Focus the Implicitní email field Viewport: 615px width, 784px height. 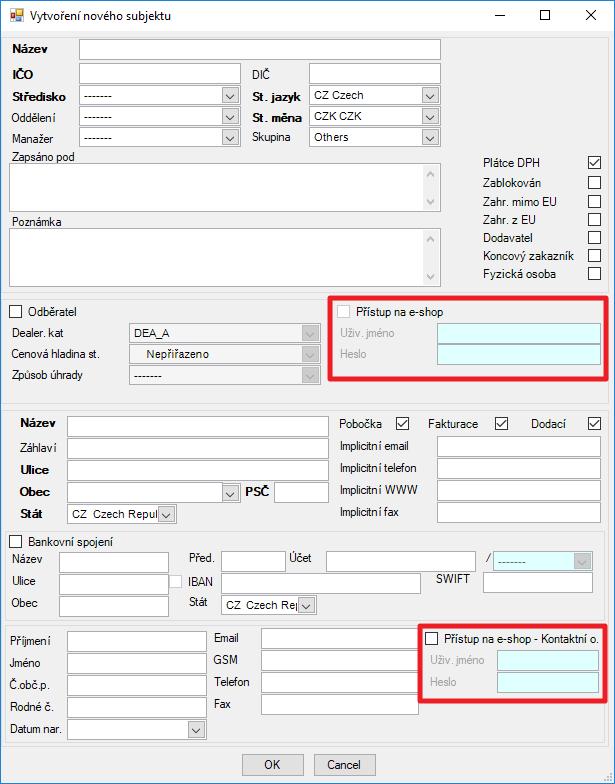[519, 446]
